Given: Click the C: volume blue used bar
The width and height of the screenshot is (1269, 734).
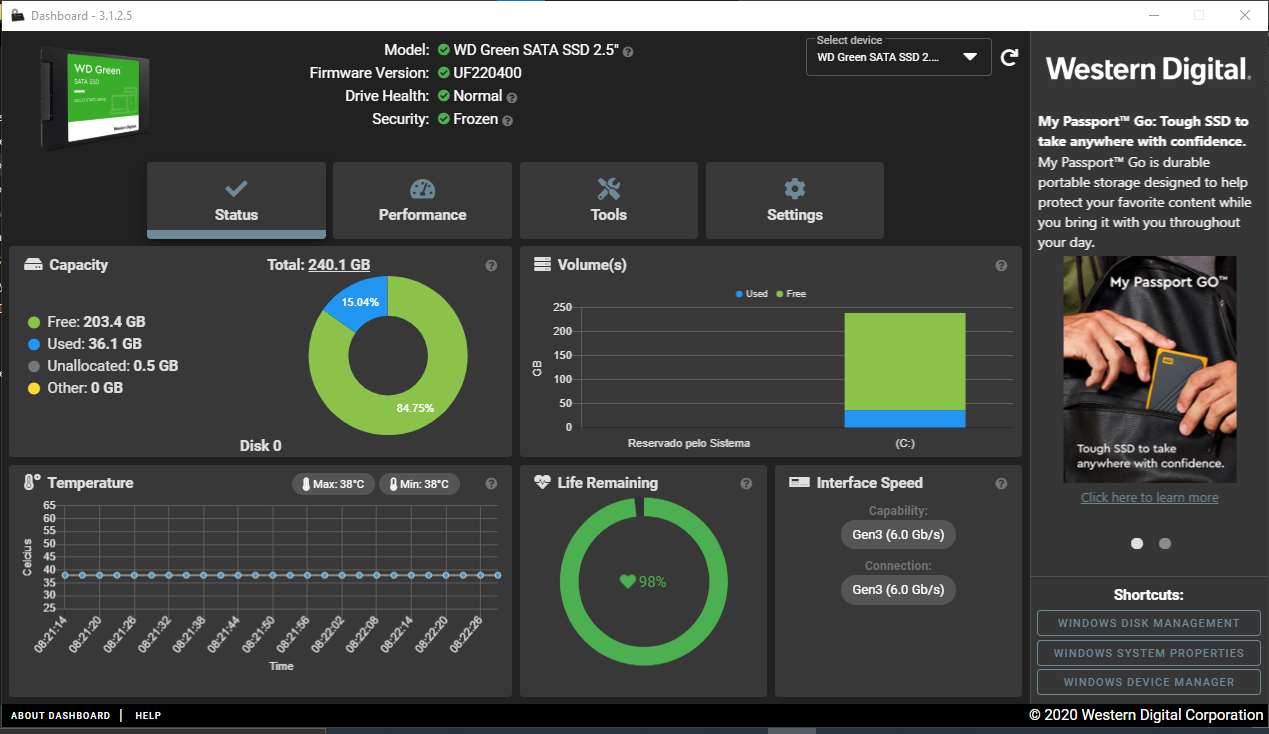Looking at the screenshot, I should 905,419.
